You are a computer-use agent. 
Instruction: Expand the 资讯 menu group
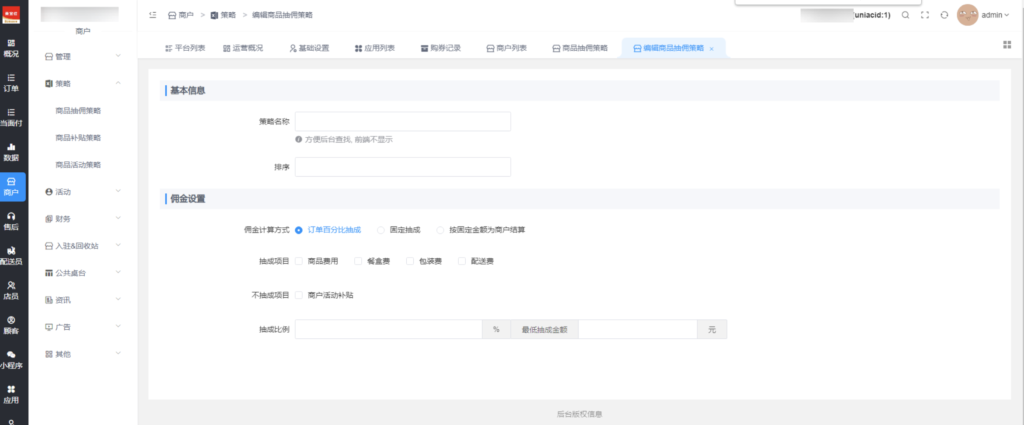coord(83,300)
